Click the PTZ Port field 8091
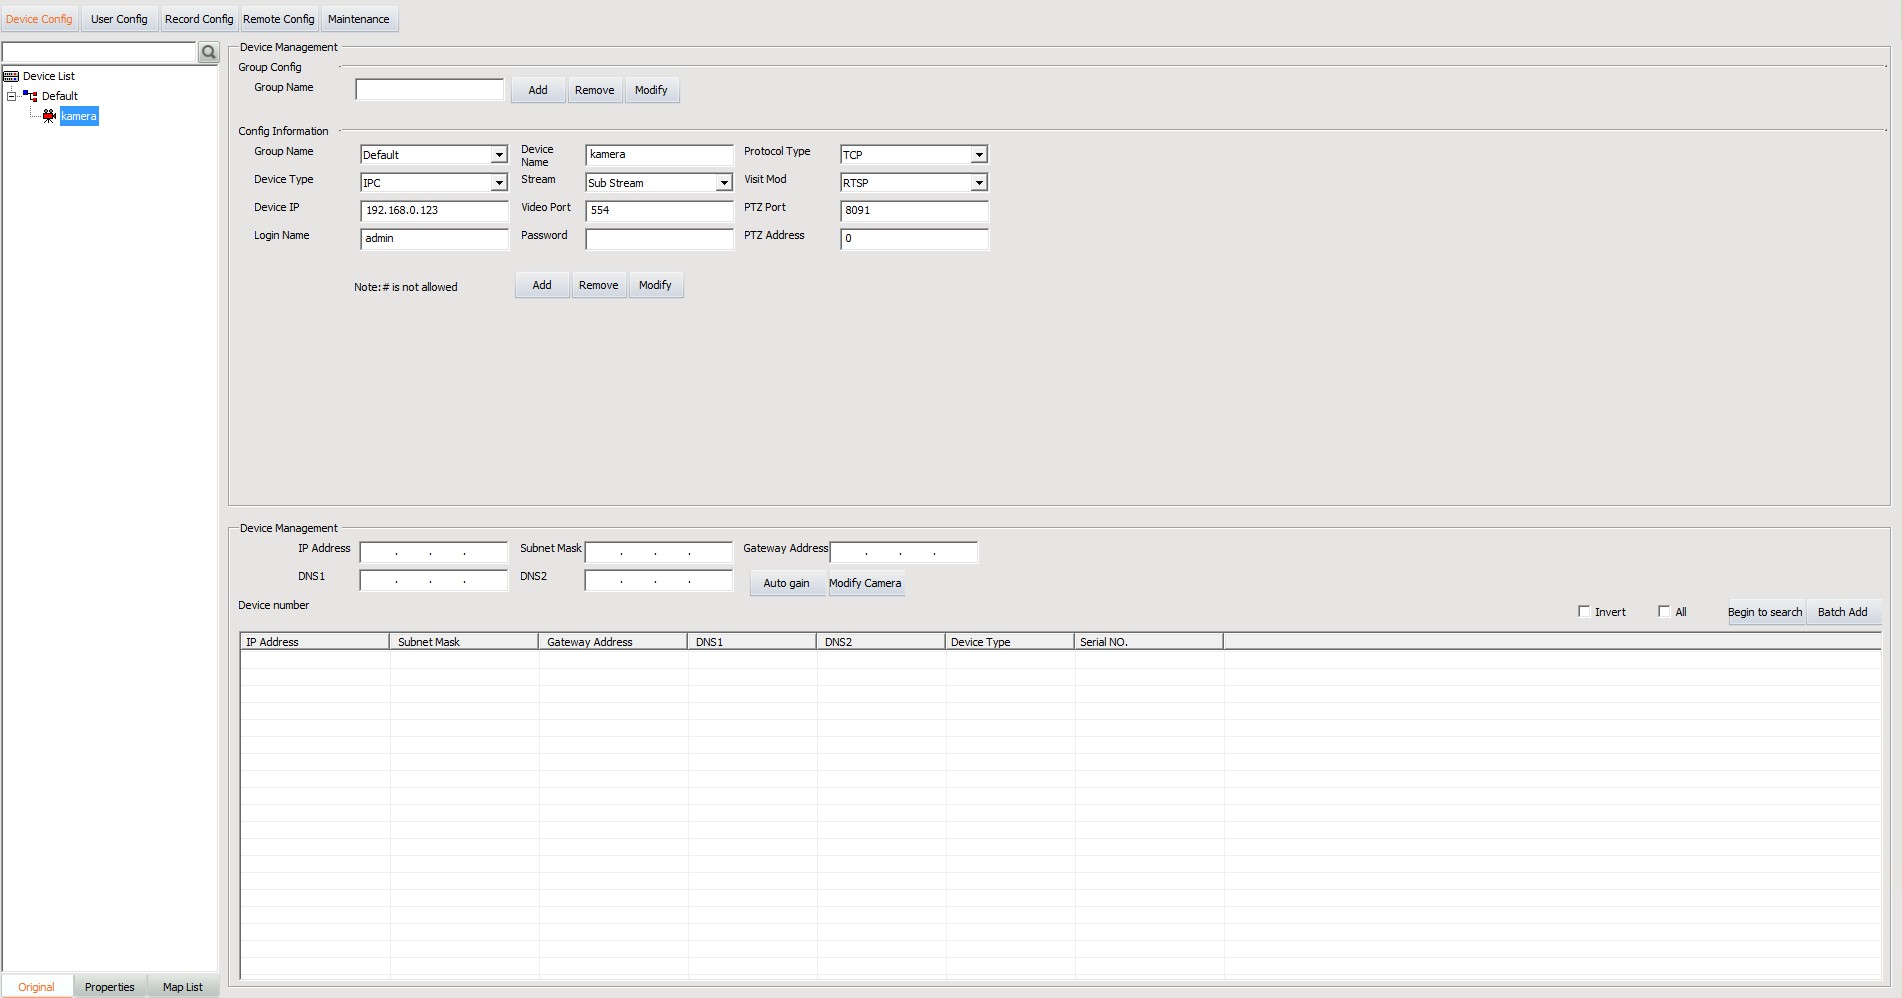The image size is (1902, 998). tap(914, 211)
